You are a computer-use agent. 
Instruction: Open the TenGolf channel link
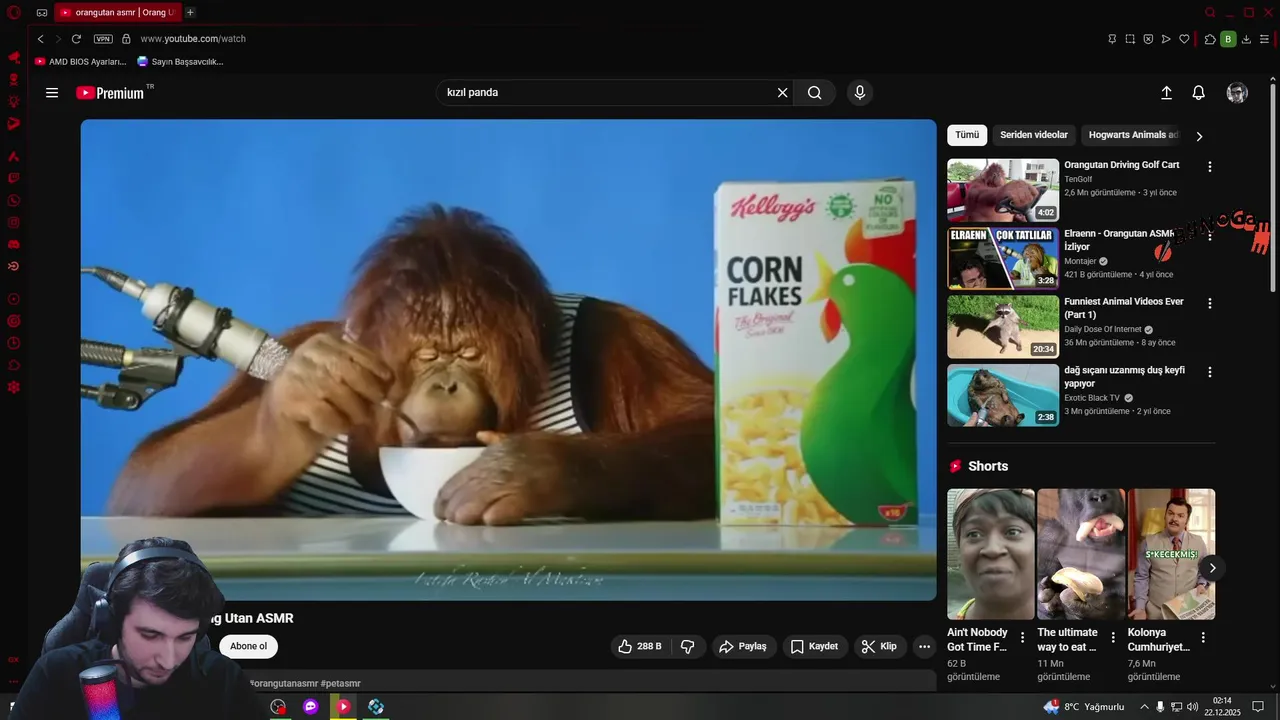1078,179
